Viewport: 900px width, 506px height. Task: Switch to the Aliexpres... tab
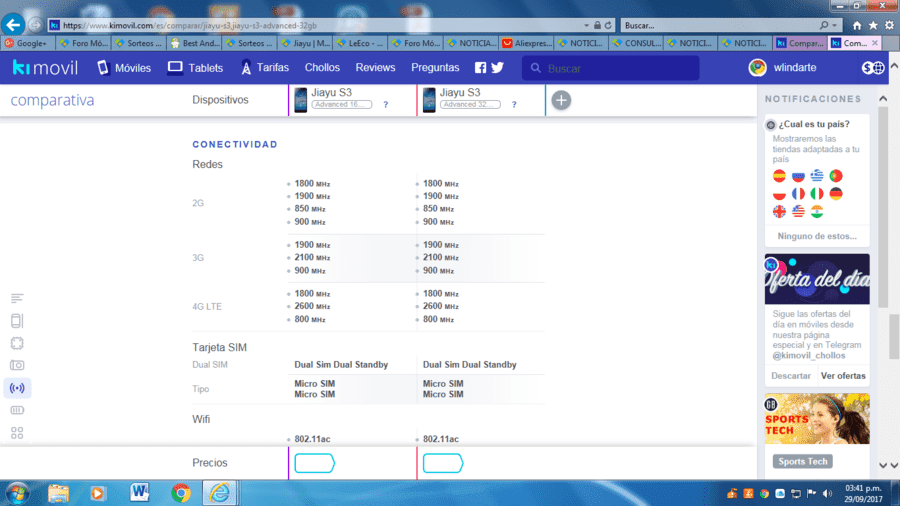pos(527,43)
